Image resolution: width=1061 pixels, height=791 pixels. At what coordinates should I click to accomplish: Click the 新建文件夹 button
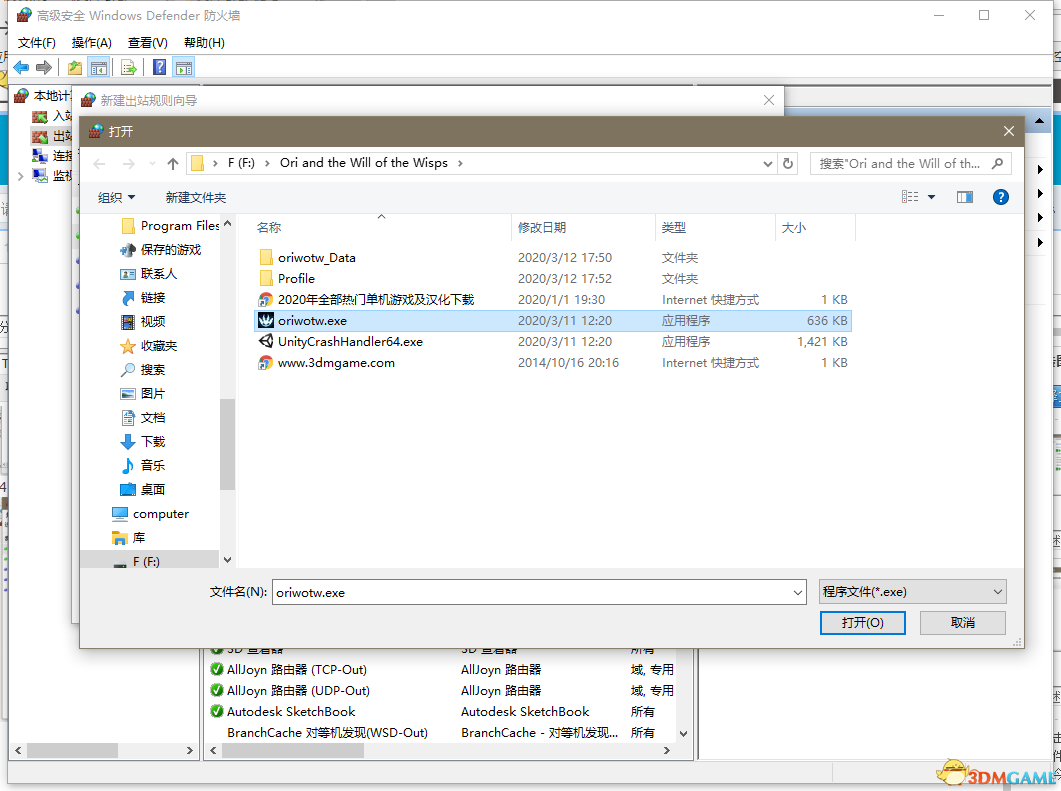tap(196, 197)
